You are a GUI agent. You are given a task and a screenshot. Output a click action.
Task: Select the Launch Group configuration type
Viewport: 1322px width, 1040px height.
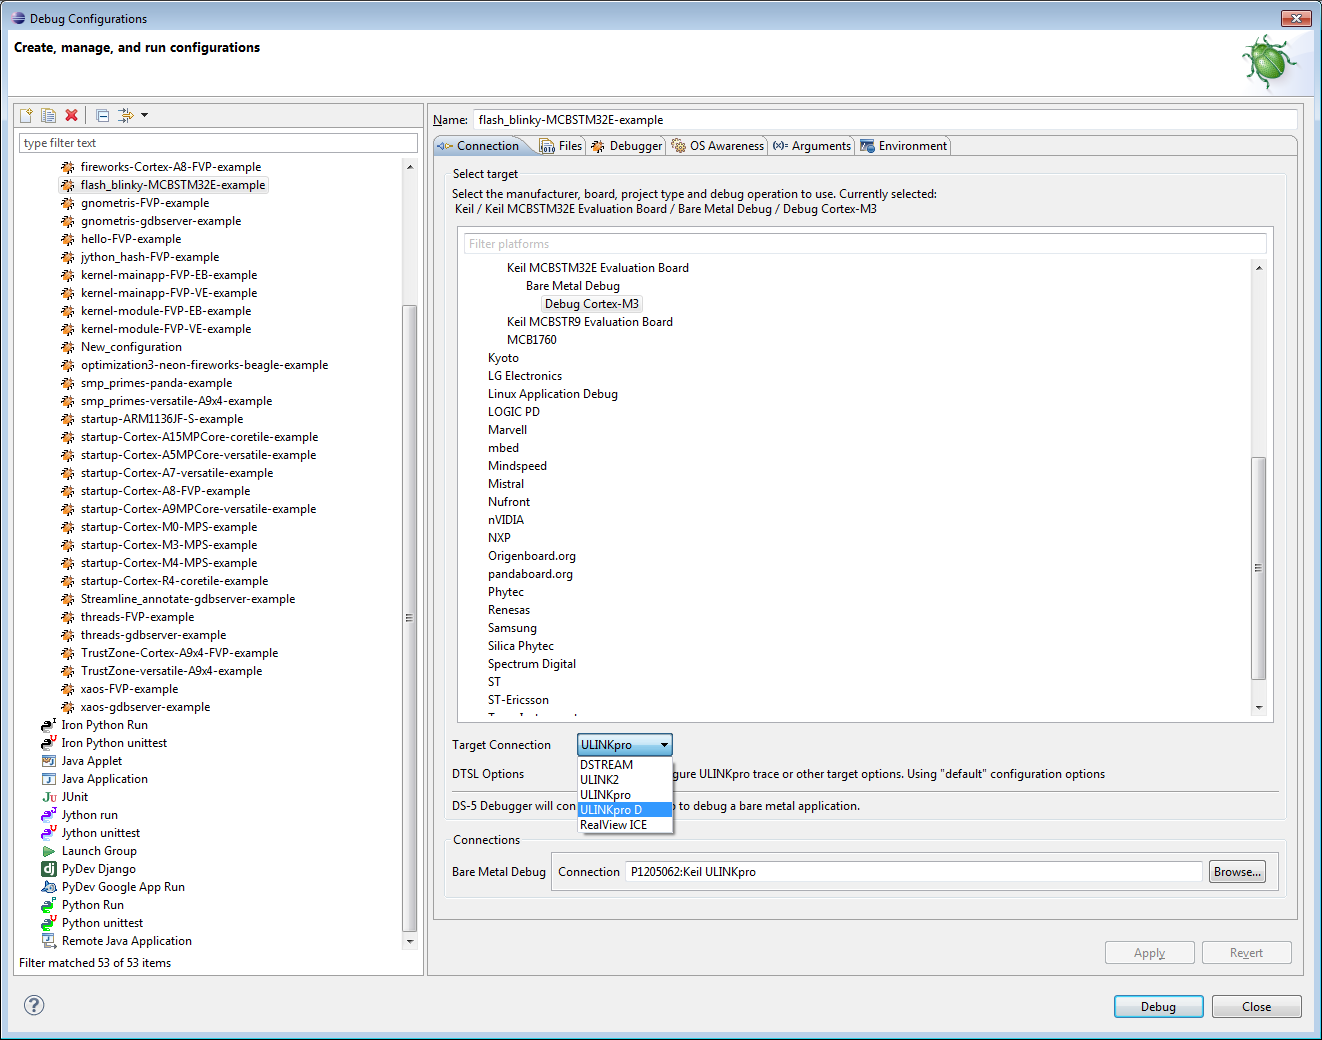click(98, 851)
